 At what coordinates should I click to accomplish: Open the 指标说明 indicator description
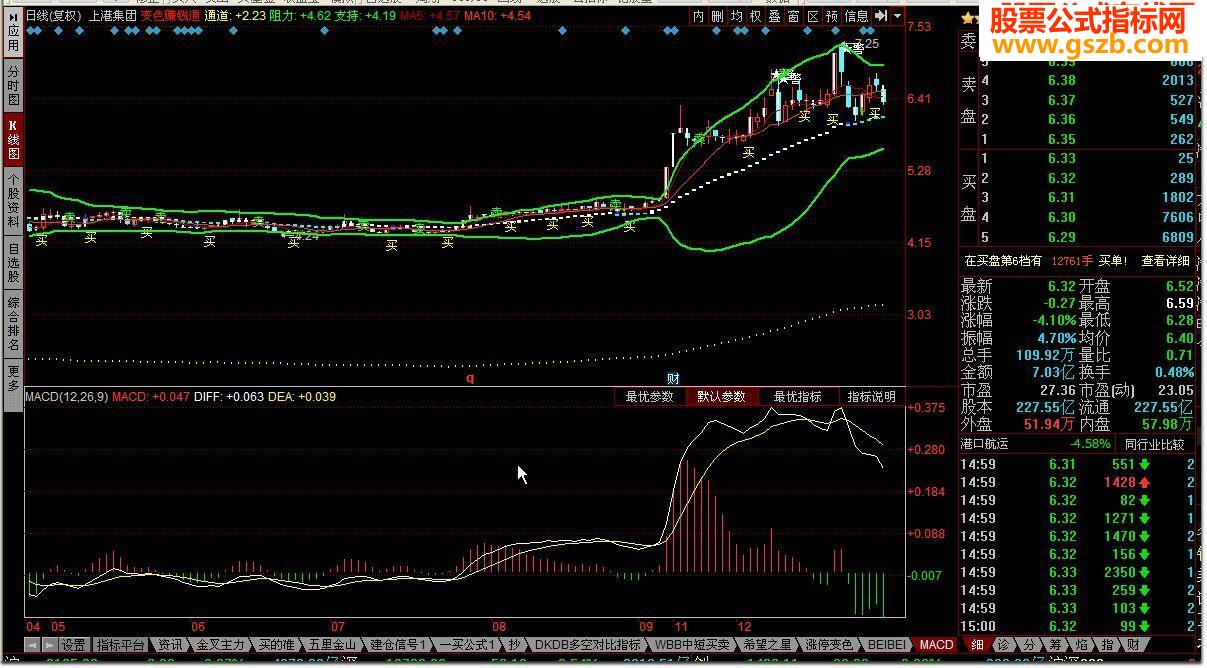(871, 397)
